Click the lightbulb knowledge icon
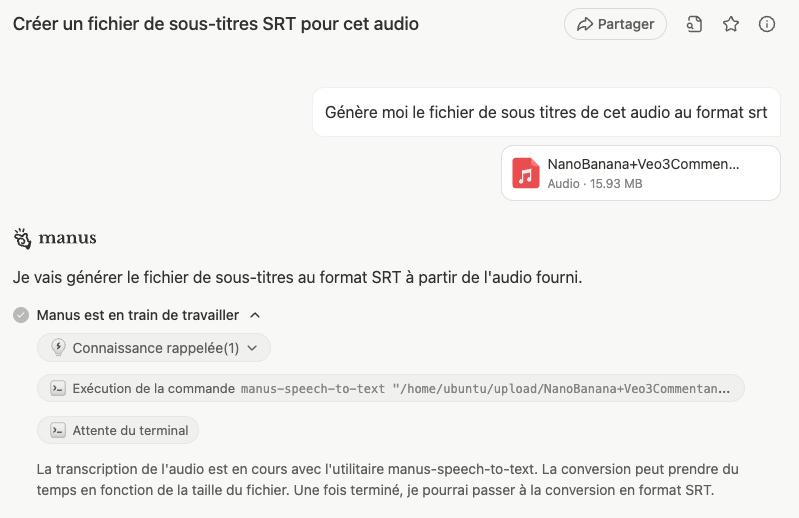Image resolution: width=799 pixels, height=518 pixels. (x=58, y=348)
